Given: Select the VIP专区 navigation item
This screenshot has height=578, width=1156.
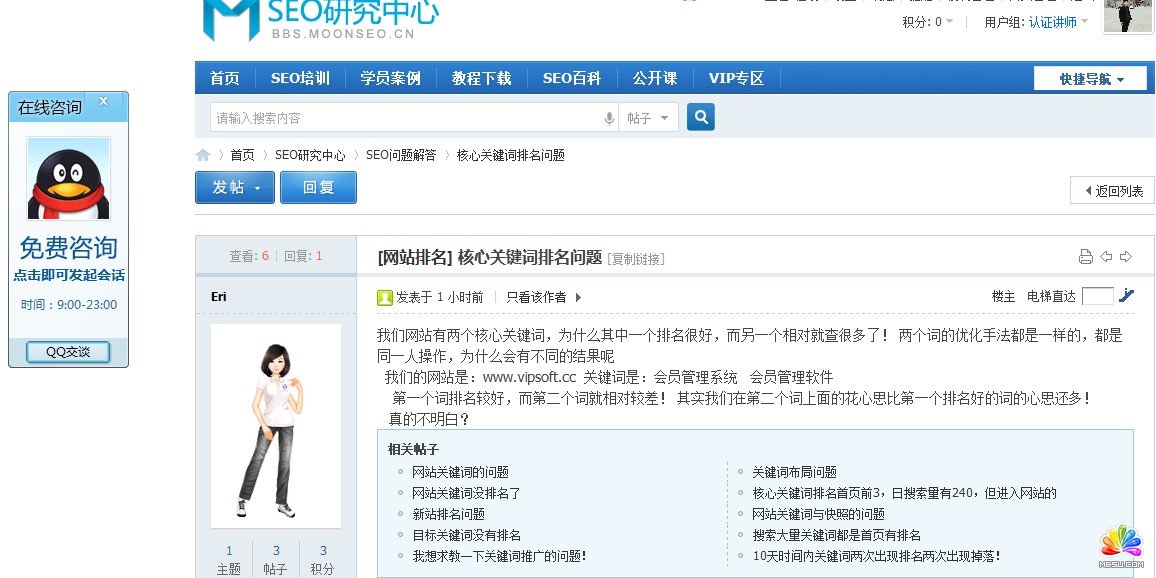Looking at the screenshot, I should (736, 78).
